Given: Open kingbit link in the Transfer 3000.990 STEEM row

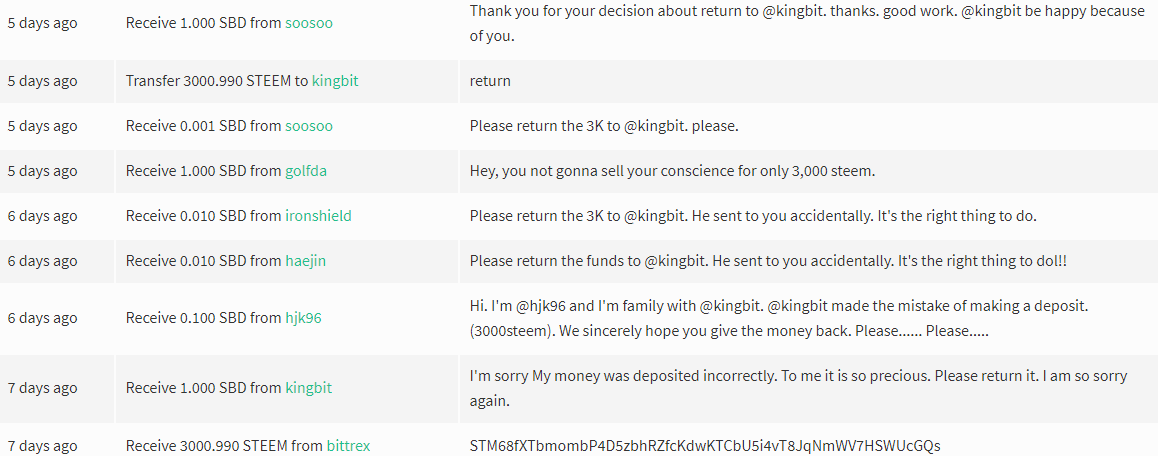Looking at the screenshot, I should tap(334, 81).
